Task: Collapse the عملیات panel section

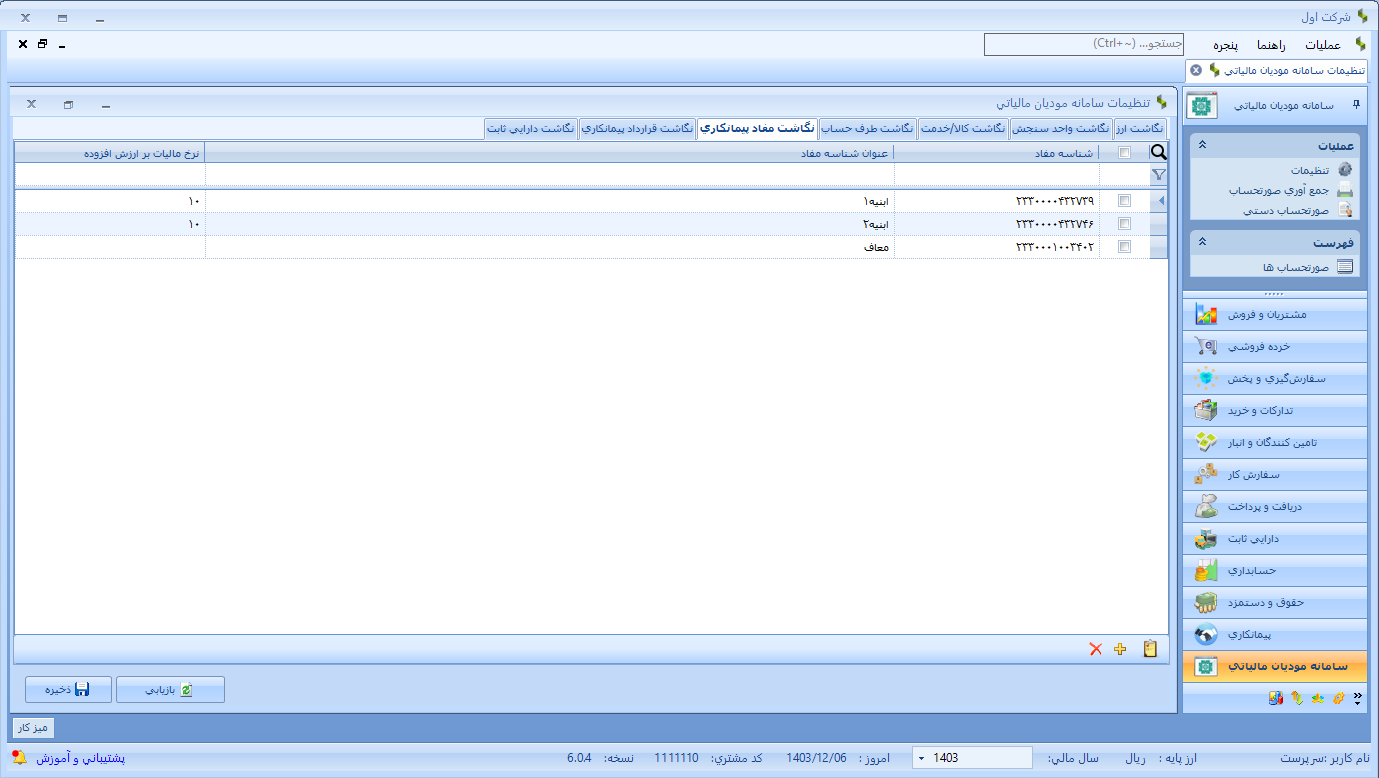Action: 1202,145
